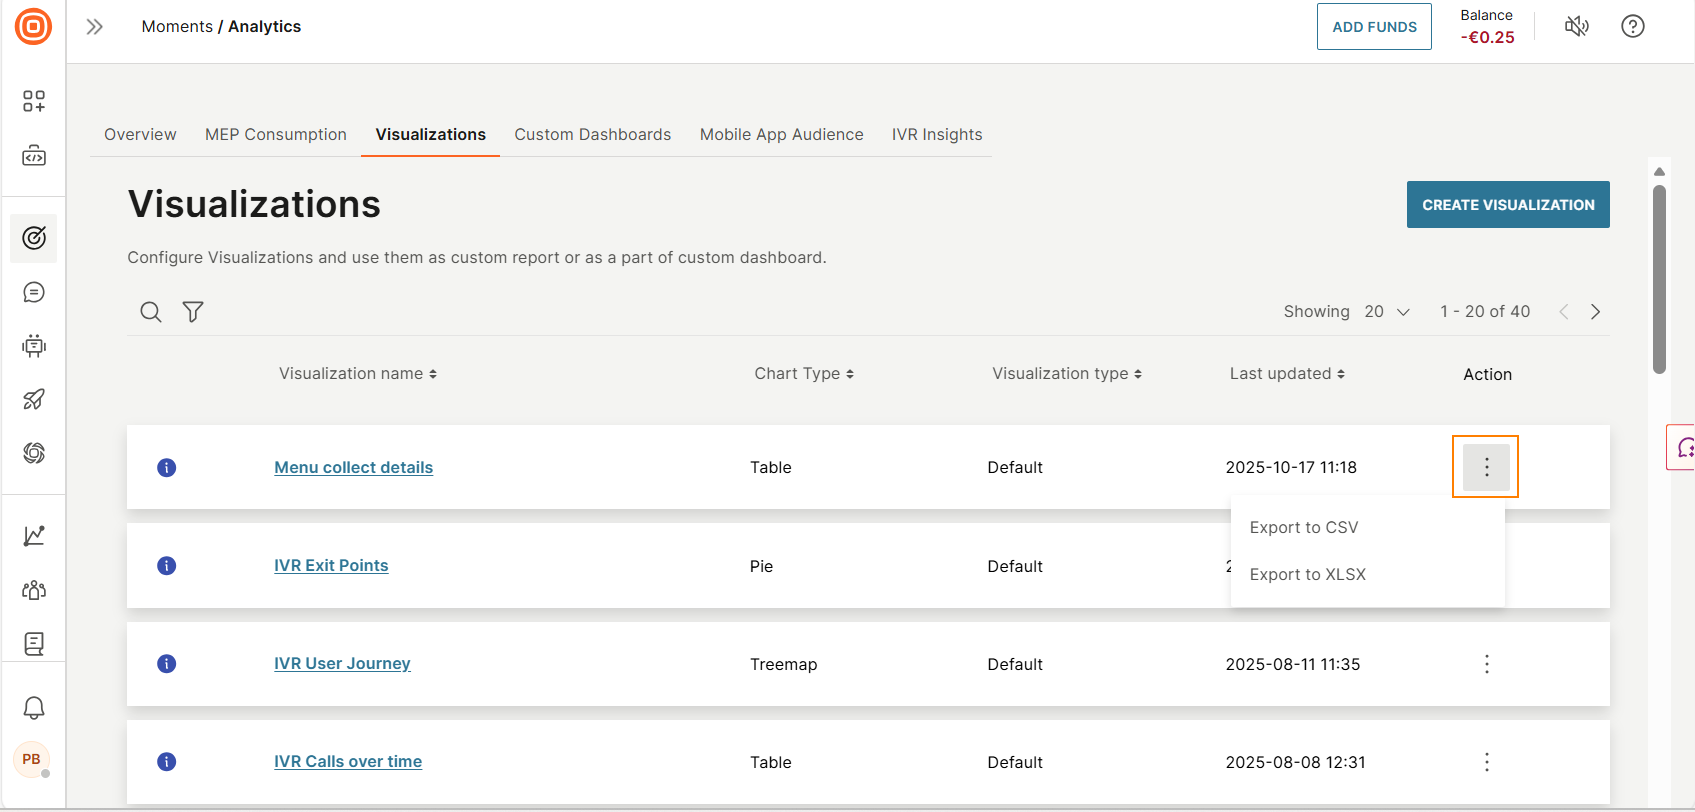Open the IVR Insights tab
Image resolution: width=1695 pixels, height=812 pixels.
pos(937,134)
